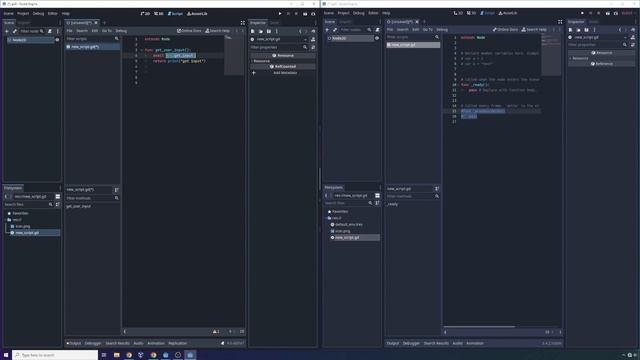The height and width of the screenshot is (360, 640).
Task: Save resource icon in left Inspector toolbar
Action: (x=269, y=31)
